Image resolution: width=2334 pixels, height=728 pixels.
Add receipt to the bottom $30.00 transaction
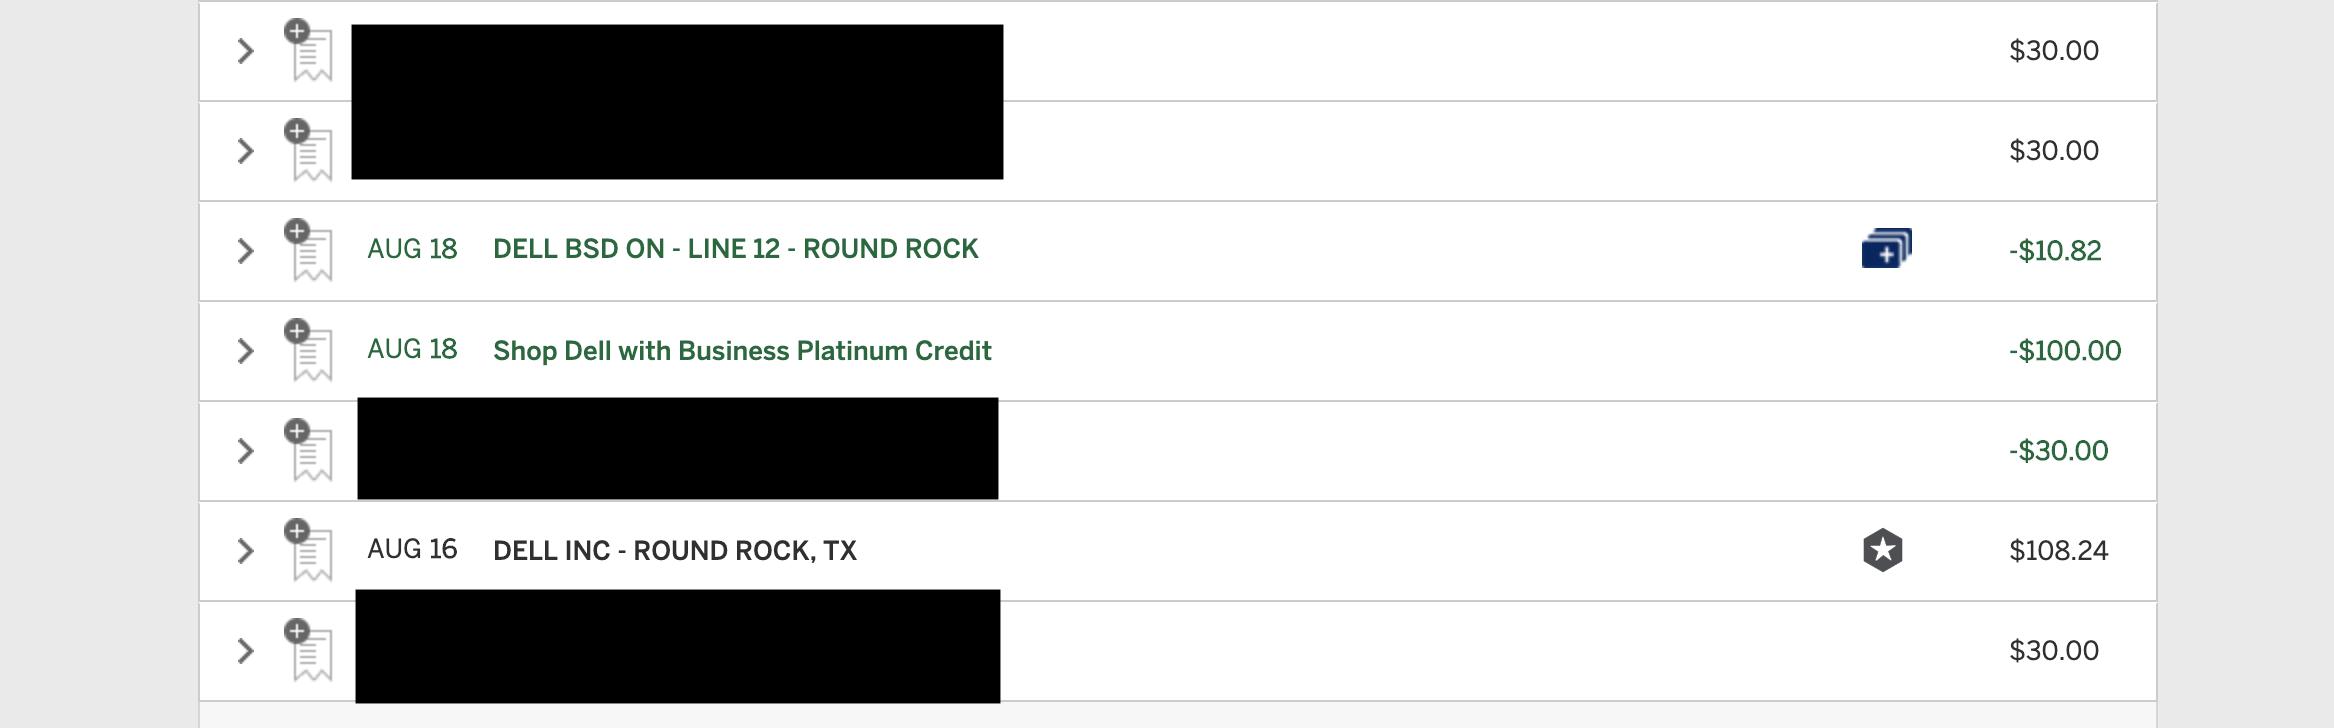pyautogui.click(x=309, y=651)
